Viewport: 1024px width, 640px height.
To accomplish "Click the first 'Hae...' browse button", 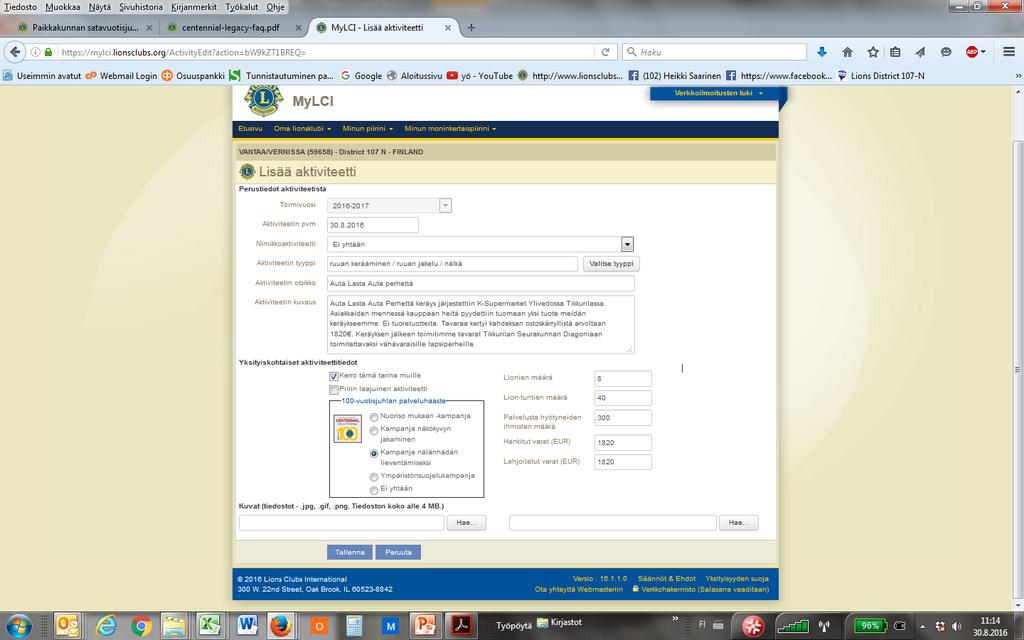I will tap(466, 522).
